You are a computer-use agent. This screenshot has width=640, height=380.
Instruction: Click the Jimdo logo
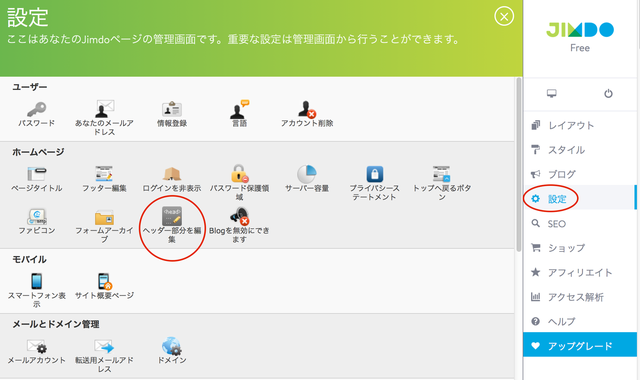coord(580,30)
